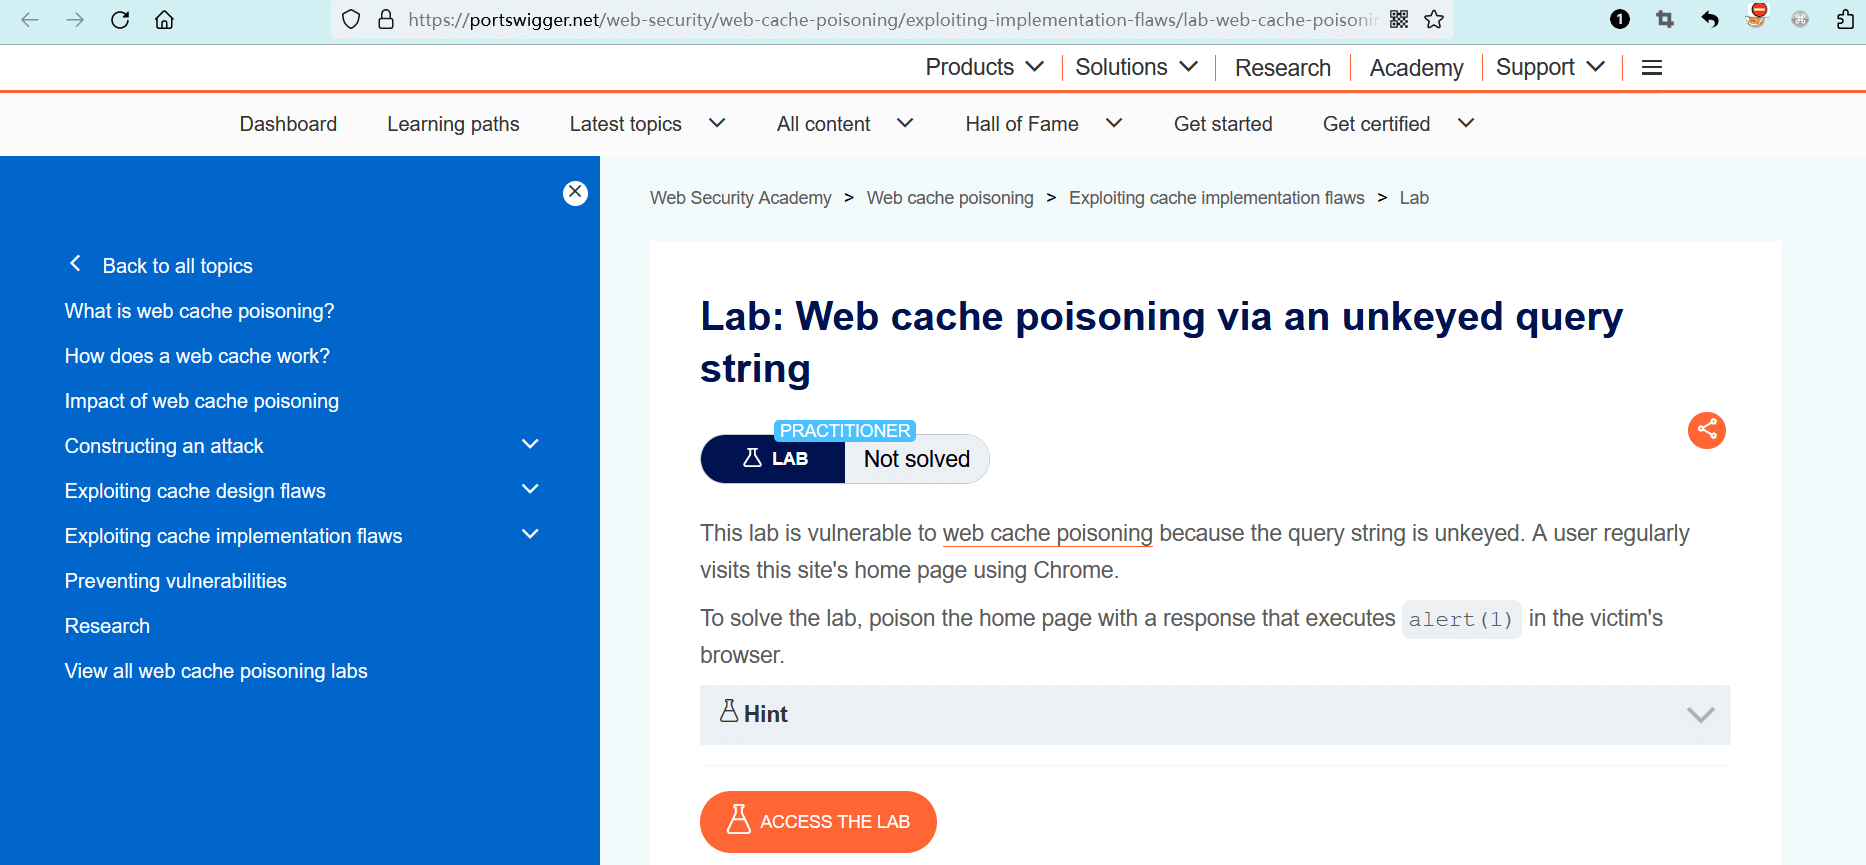The width and height of the screenshot is (1866, 865).
Task: Bookmark this page with the star icon
Action: (x=1434, y=20)
